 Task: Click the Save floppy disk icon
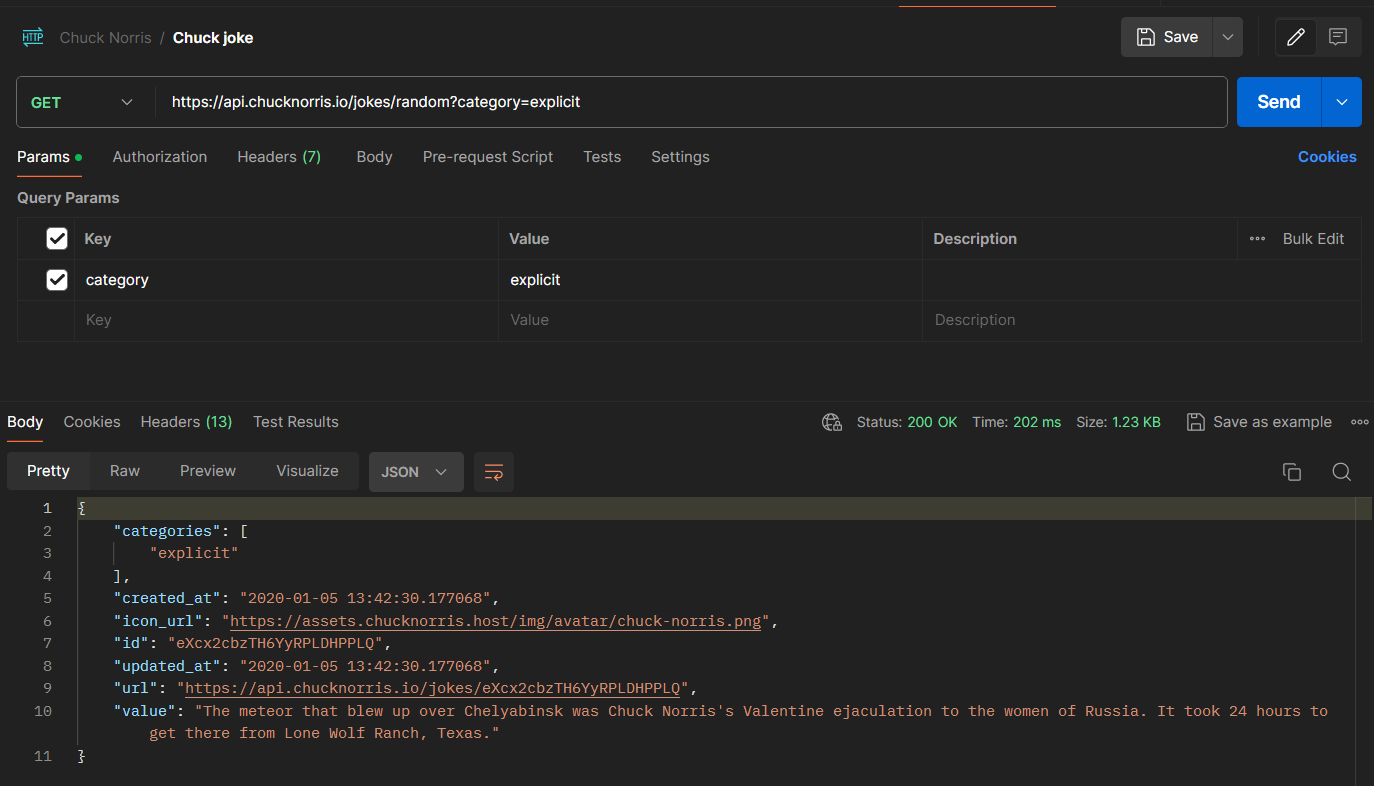[1146, 37]
